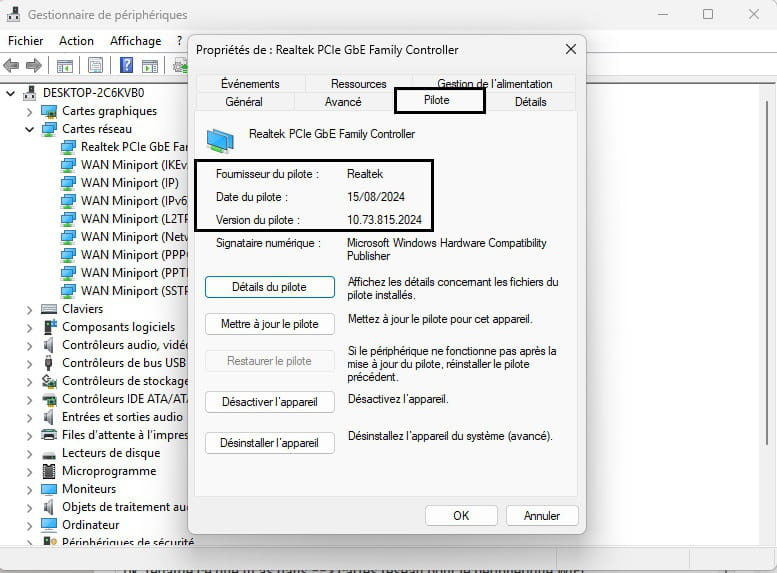Expand the Lecteurs de disque node
Screen dimensions: 777x573
click(x=29, y=454)
